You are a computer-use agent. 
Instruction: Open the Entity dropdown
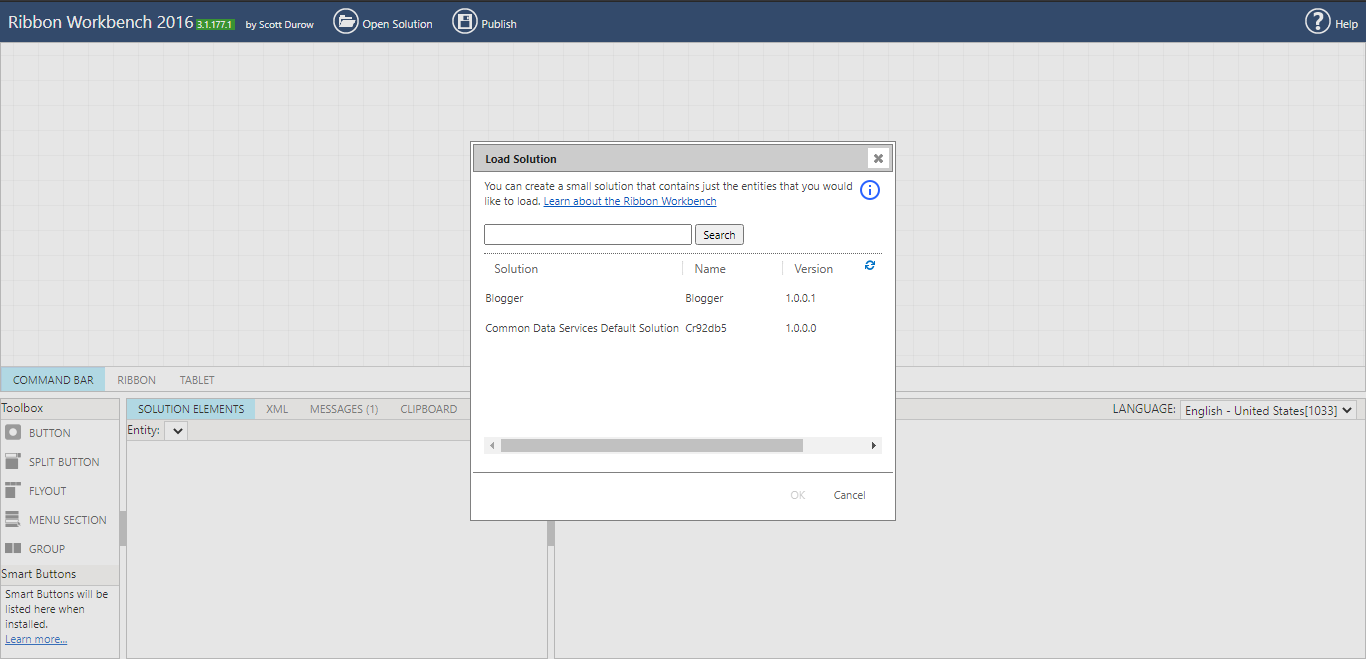click(x=176, y=430)
